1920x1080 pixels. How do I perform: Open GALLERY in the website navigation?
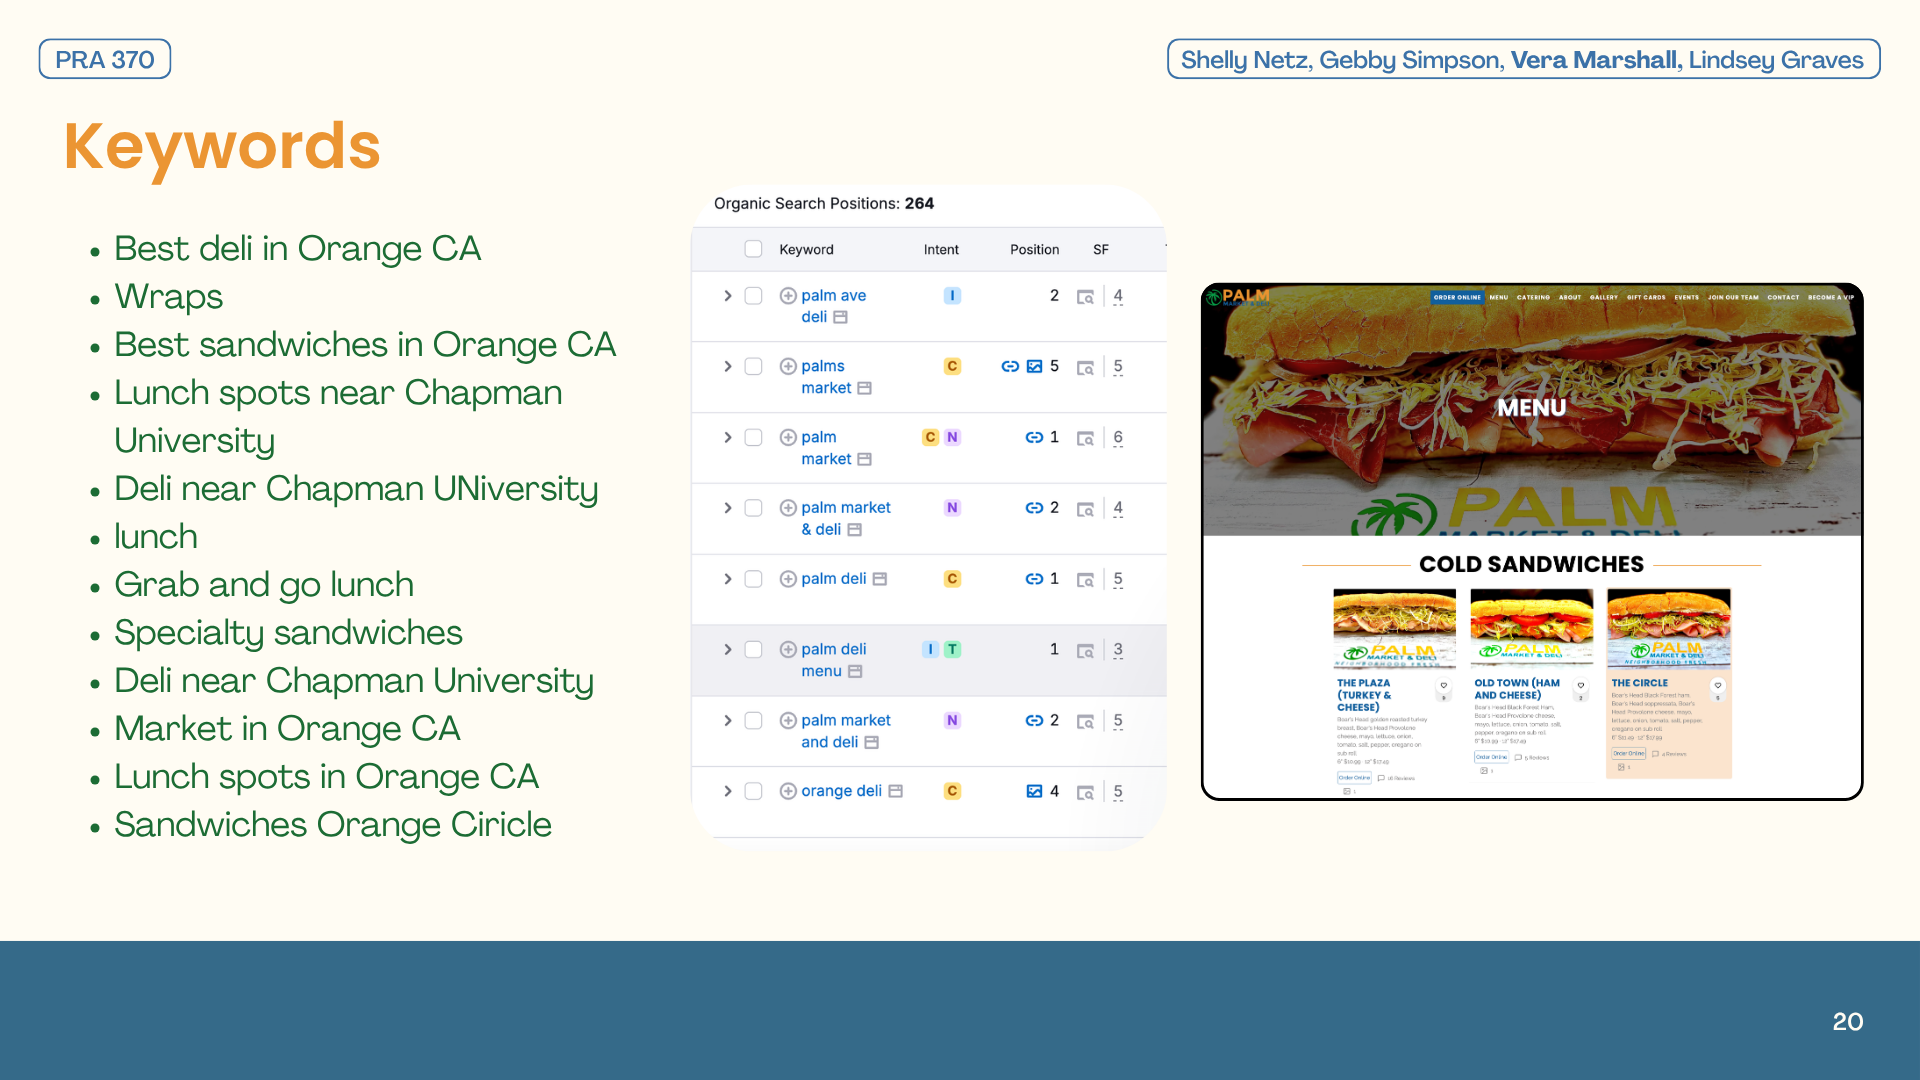[x=1604, y=297]
